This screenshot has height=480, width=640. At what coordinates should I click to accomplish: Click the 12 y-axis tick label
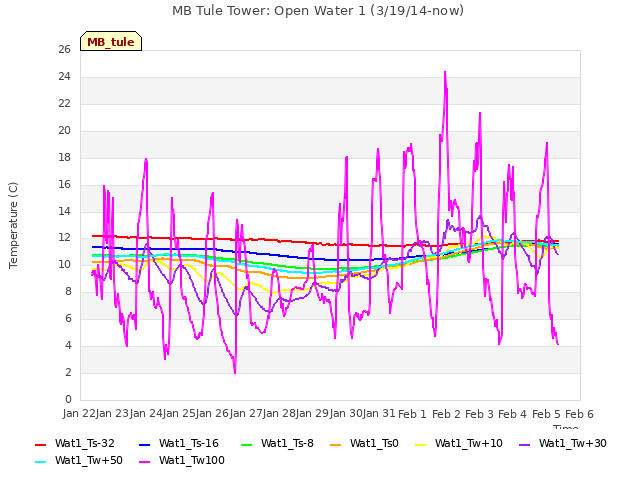[64, 238]
